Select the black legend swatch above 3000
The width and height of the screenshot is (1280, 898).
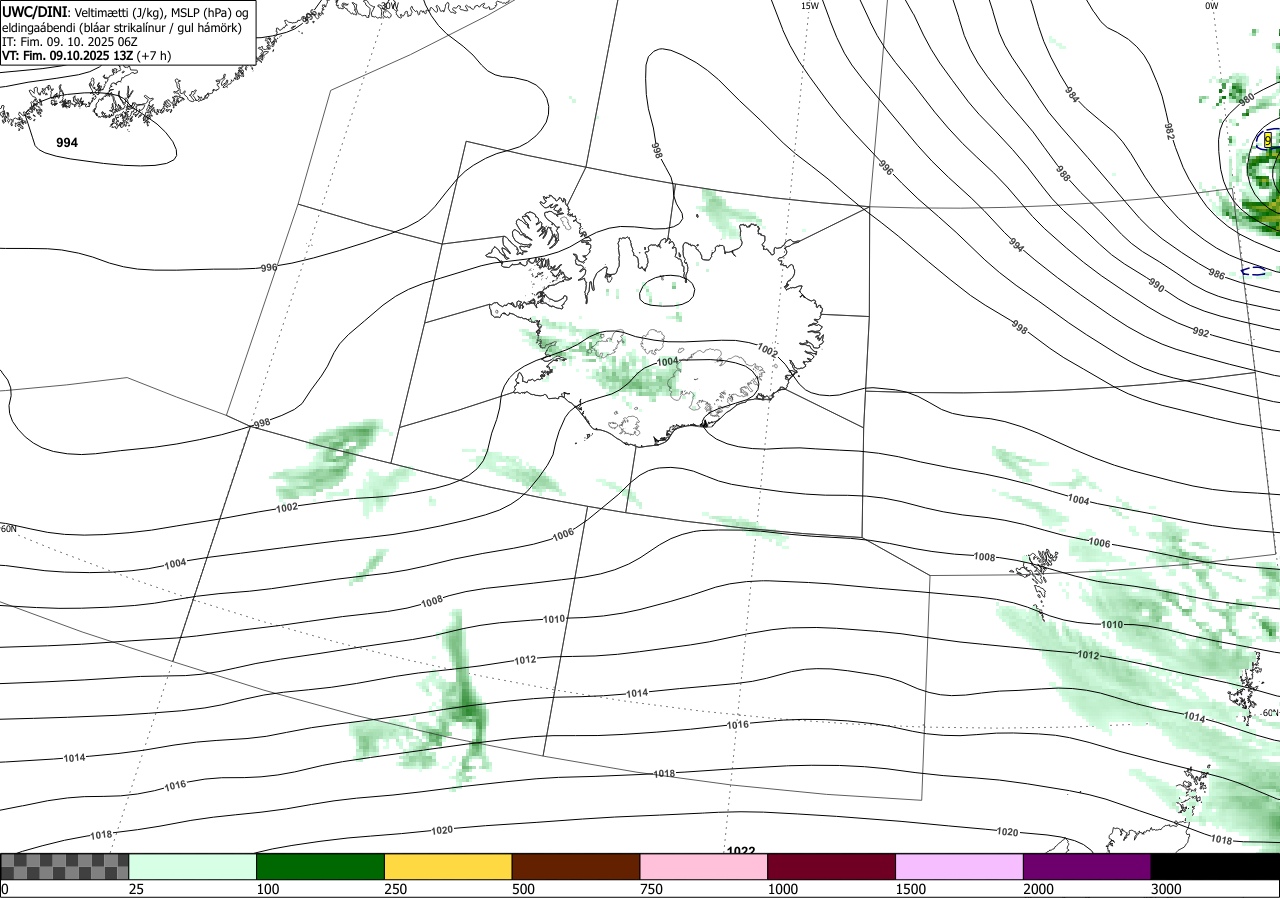tap(1215, 866)
